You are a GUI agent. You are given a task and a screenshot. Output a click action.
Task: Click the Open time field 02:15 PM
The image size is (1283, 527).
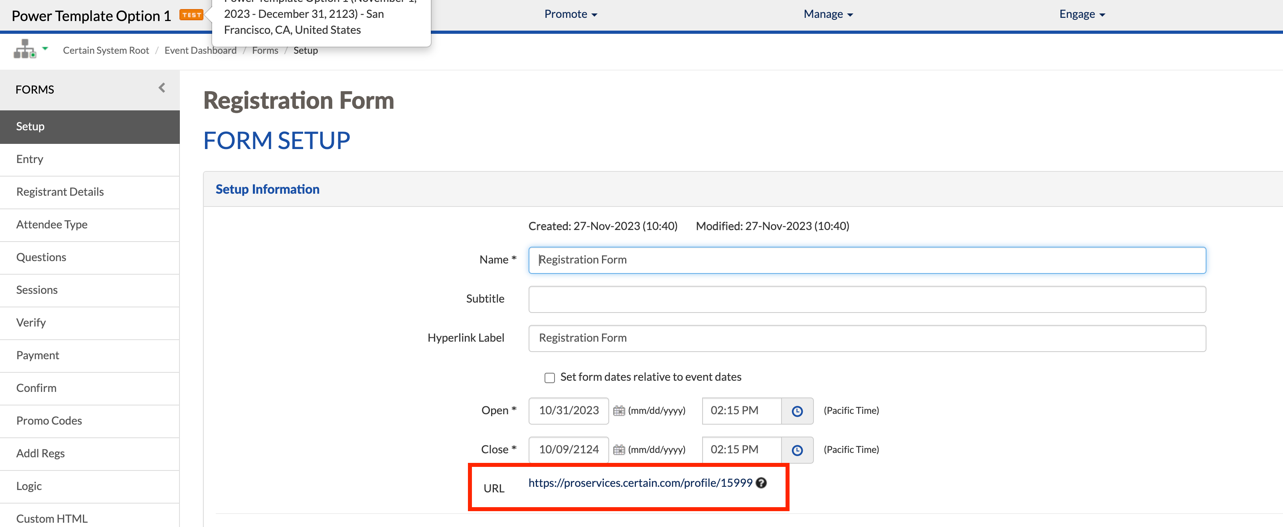point(742,411)
